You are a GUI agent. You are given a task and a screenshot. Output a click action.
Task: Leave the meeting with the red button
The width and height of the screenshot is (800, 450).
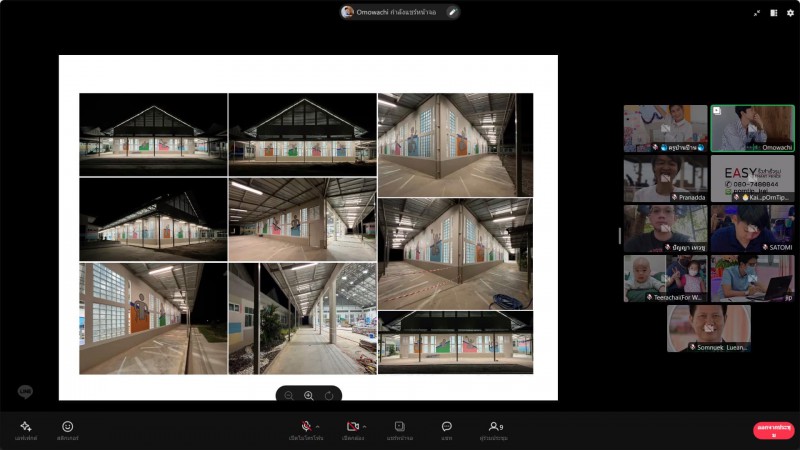[773, 430]
